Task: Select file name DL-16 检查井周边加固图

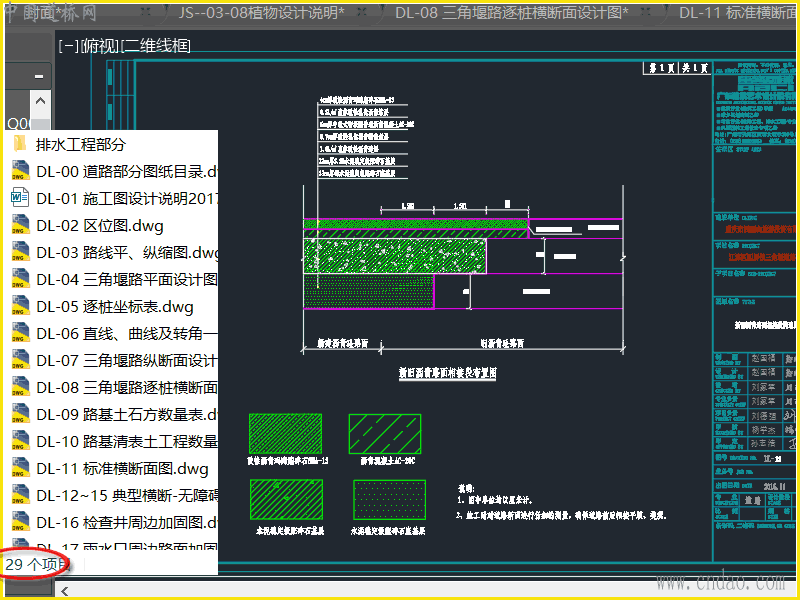Action: pyautogui.click(x=127, y=523)
